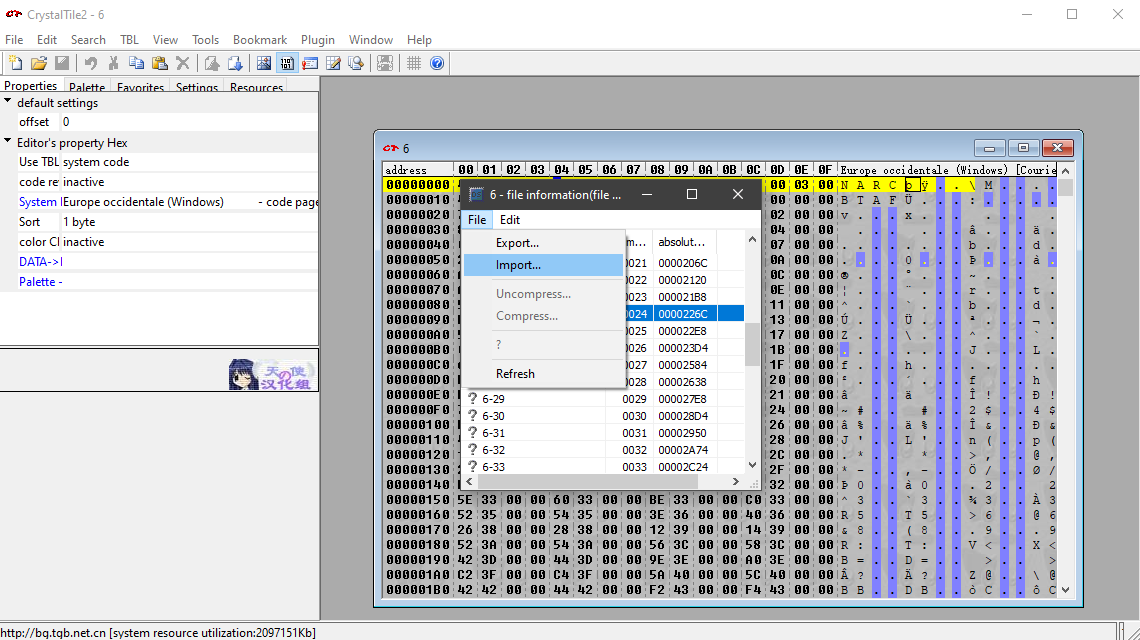The width and height of the screenshot is (1140, 640).
Task: Select the 6-31 file entry row
Action: pyautogui.click(x=493, y=433)
